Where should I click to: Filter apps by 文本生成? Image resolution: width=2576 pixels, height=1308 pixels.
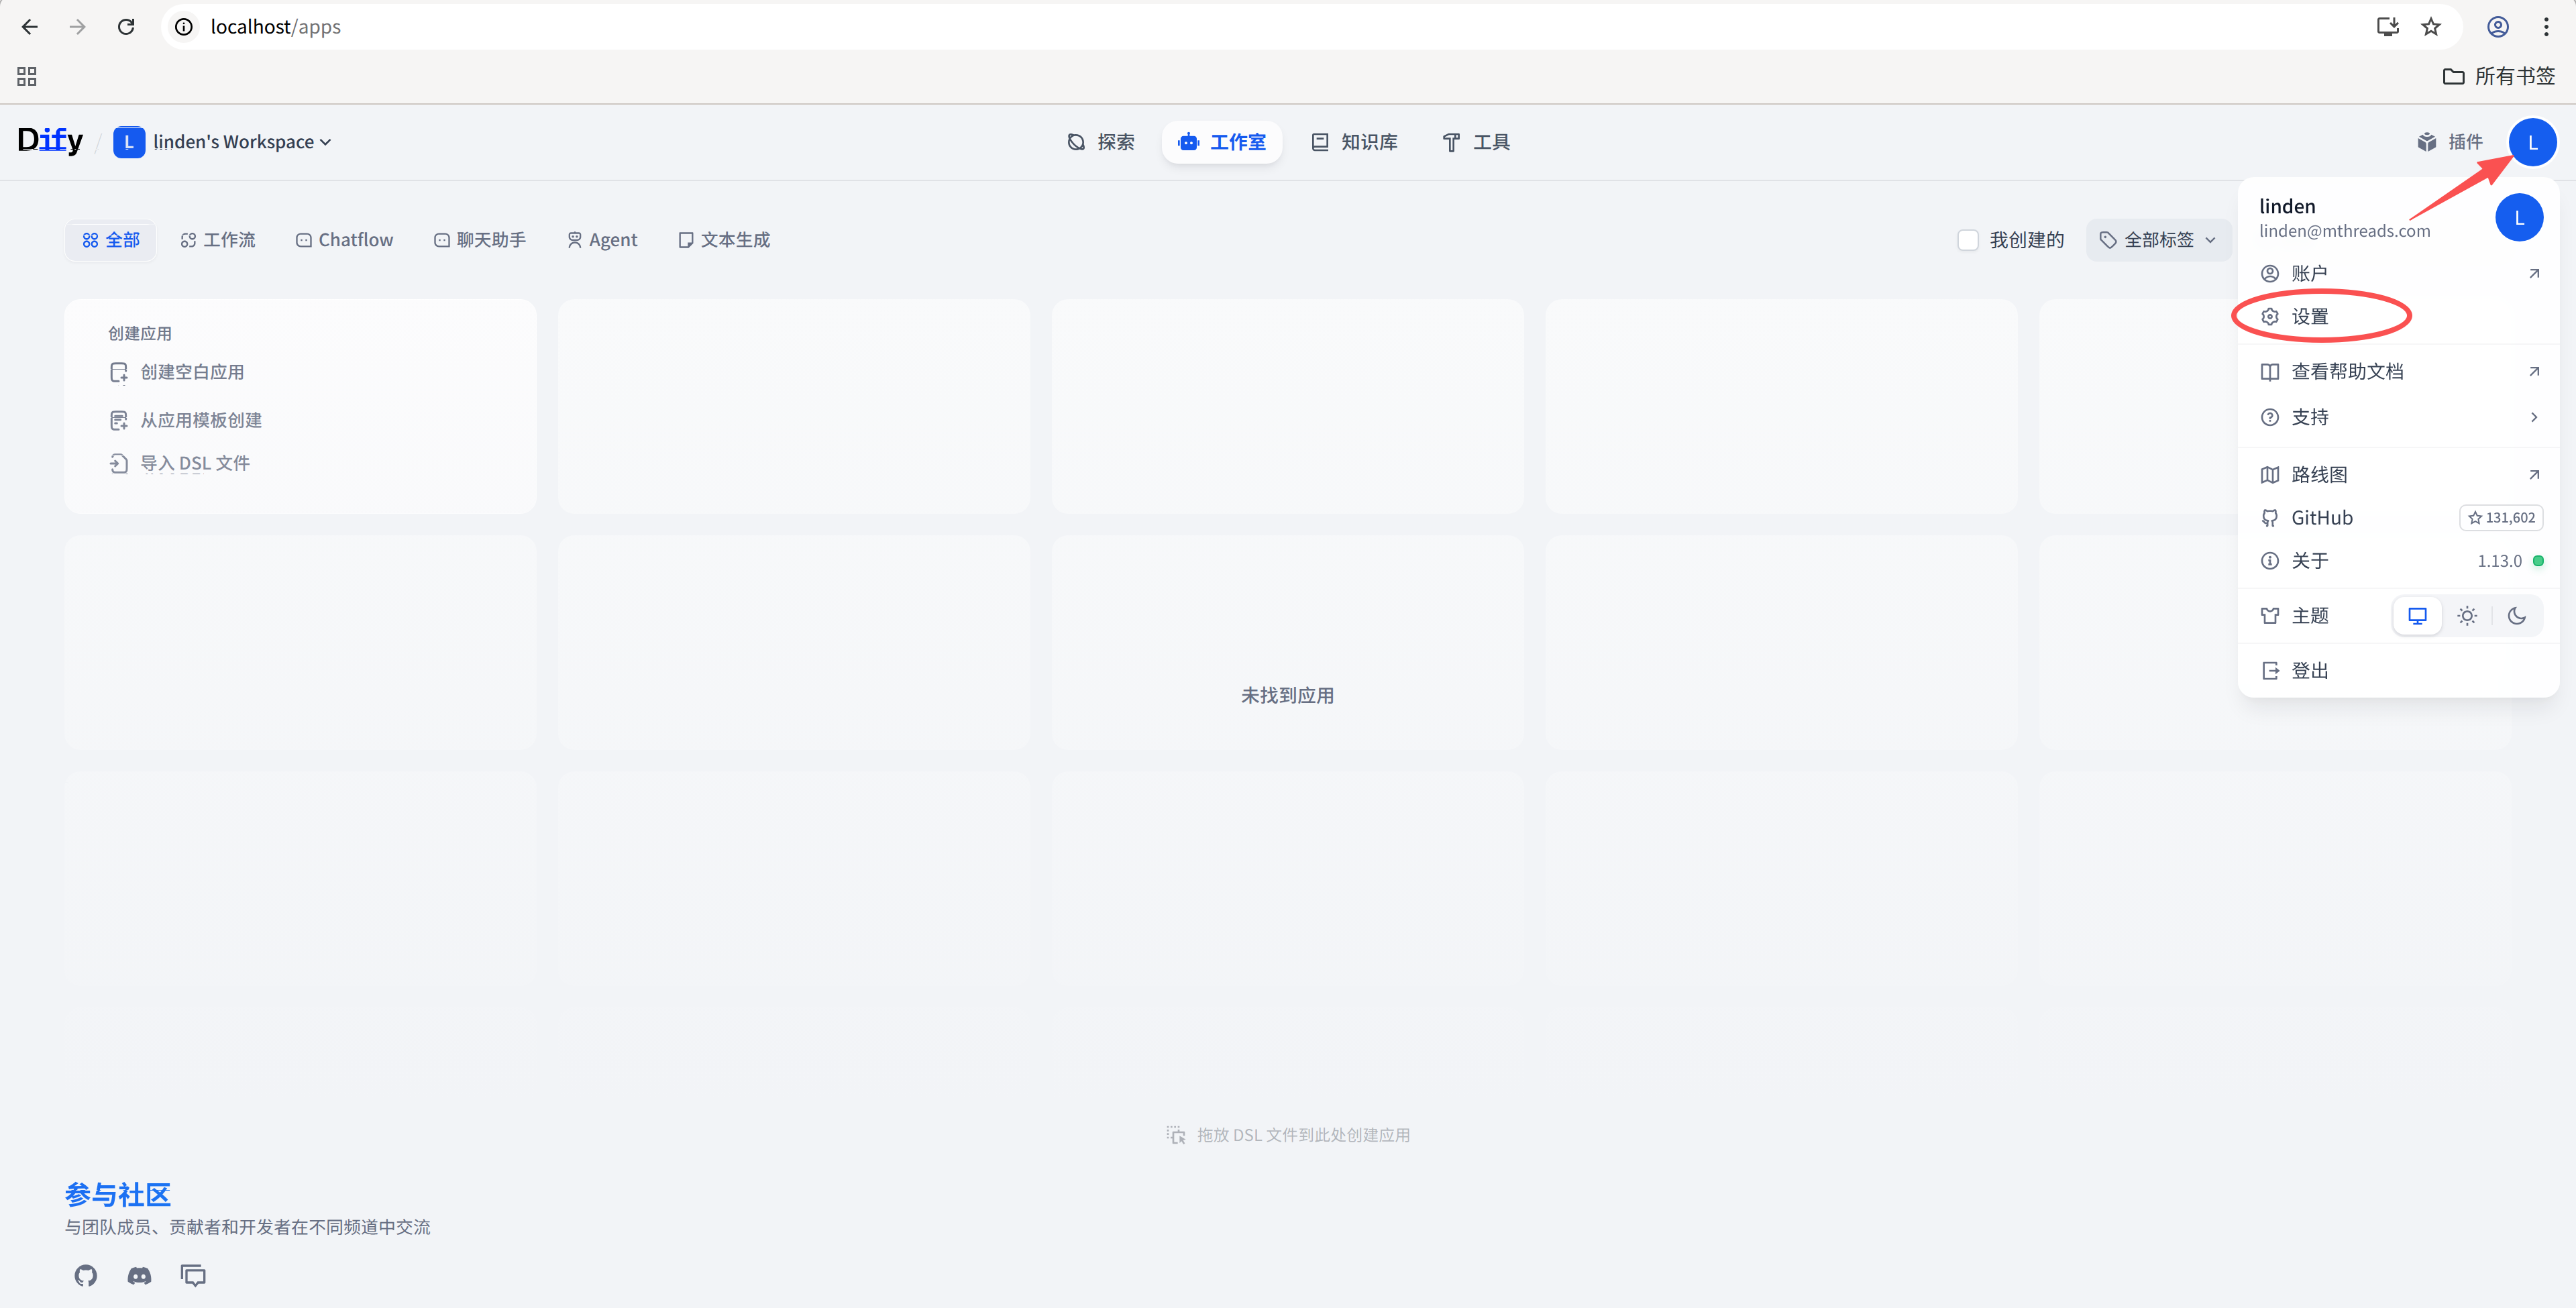pyautogui.click(x=724, y=240)
